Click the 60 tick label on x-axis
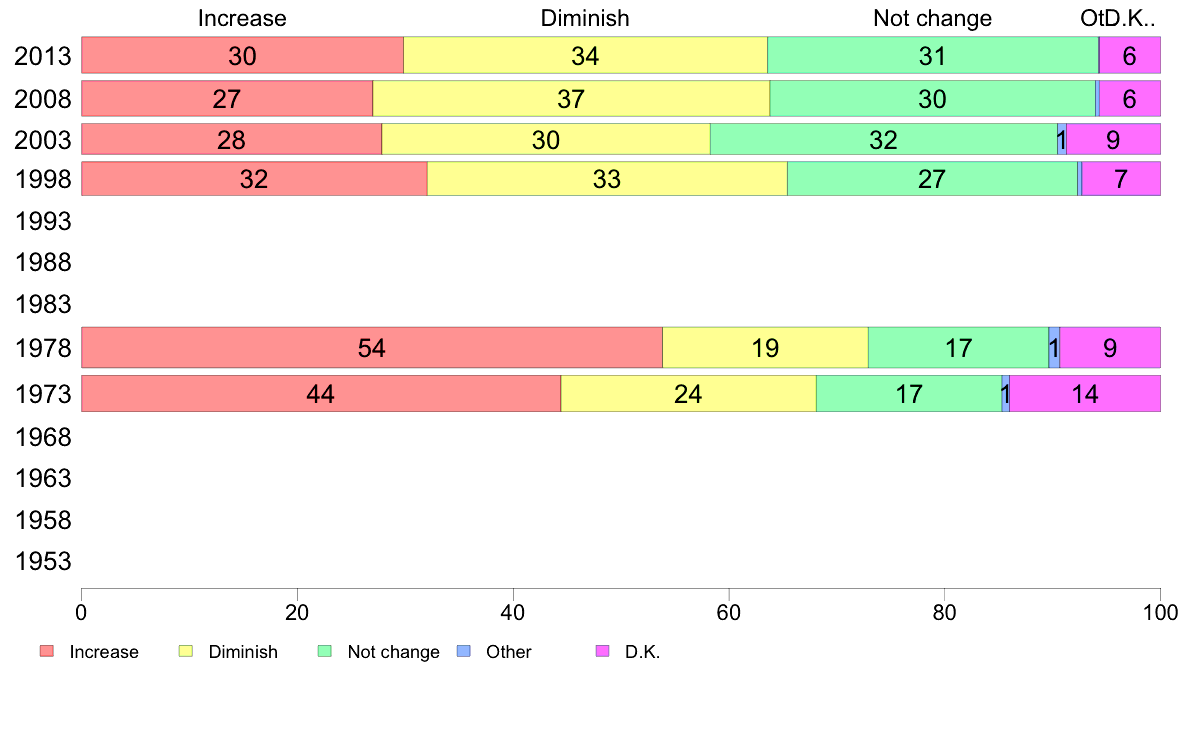 point(729,612)
